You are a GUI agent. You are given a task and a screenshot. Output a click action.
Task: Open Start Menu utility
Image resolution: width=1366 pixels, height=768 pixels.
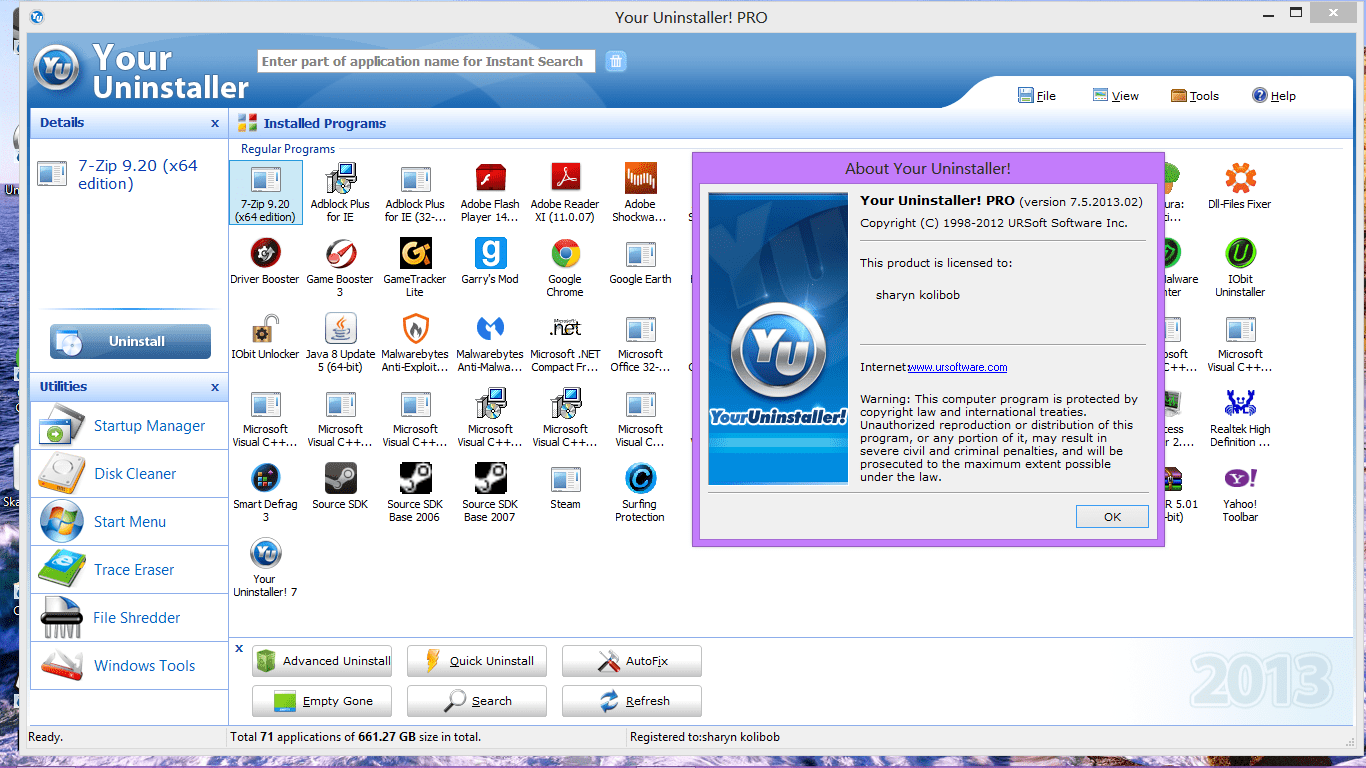[130, 522]
